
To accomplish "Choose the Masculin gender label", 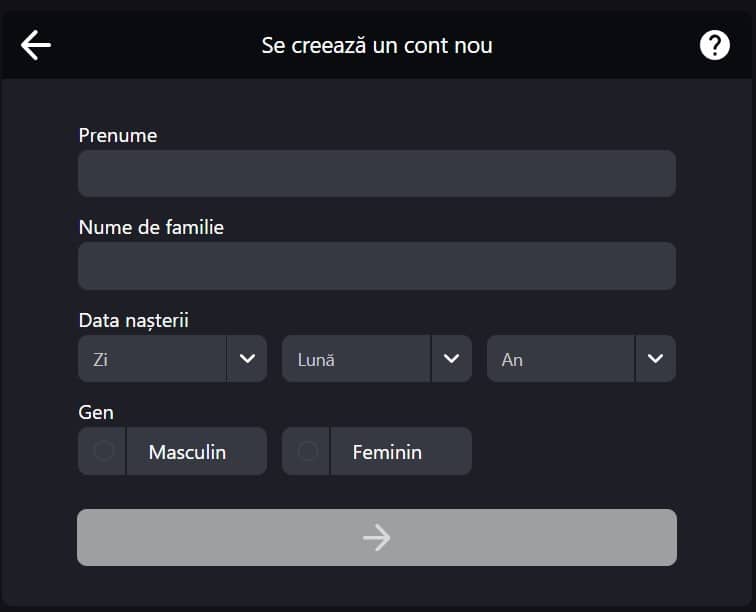I will pos(187,452).
